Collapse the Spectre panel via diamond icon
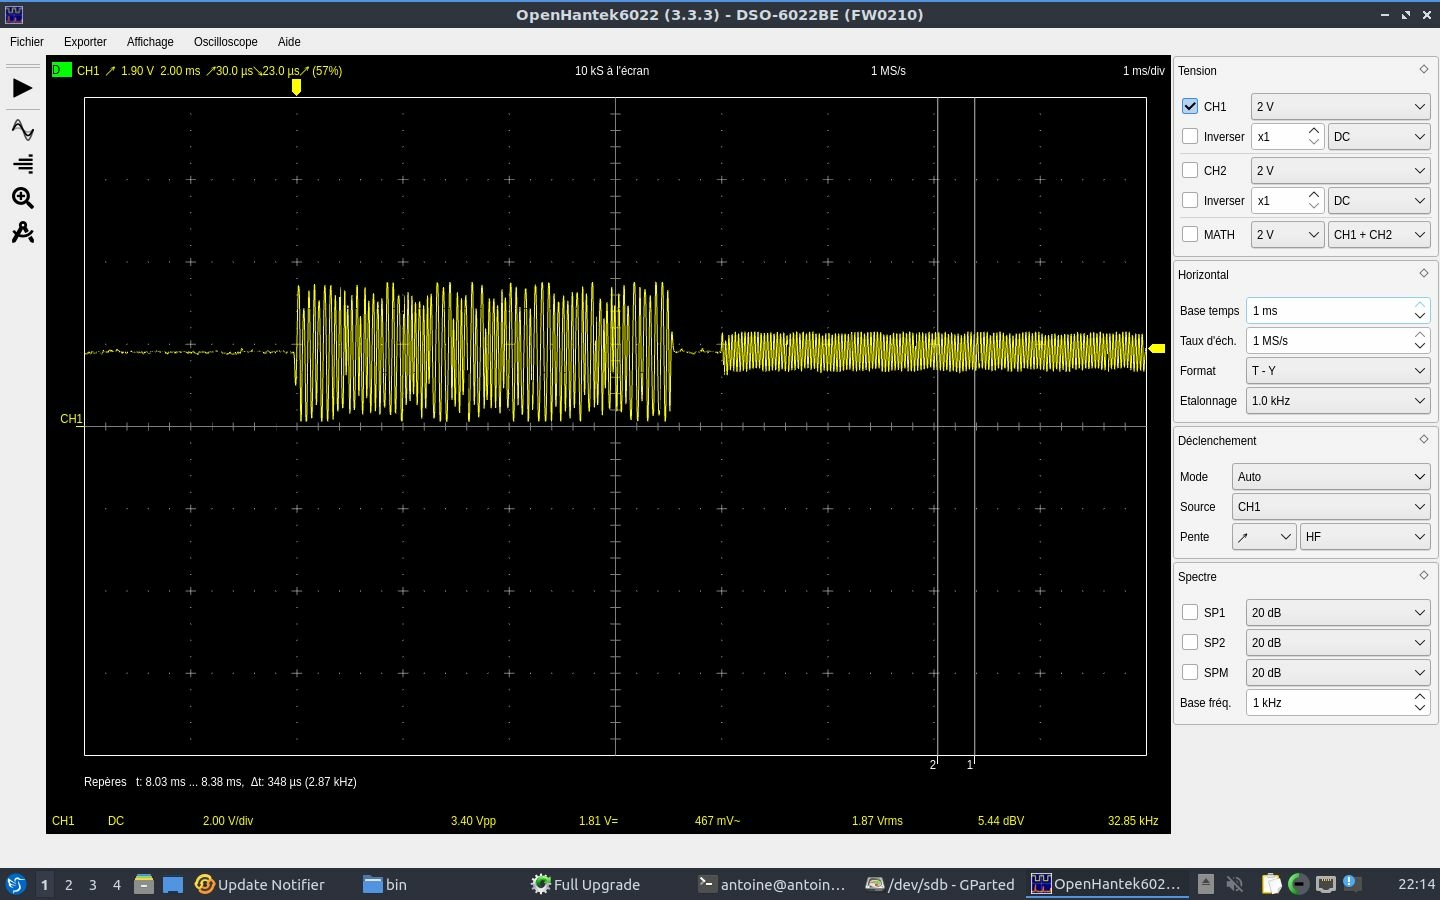 pos(1424,575)
